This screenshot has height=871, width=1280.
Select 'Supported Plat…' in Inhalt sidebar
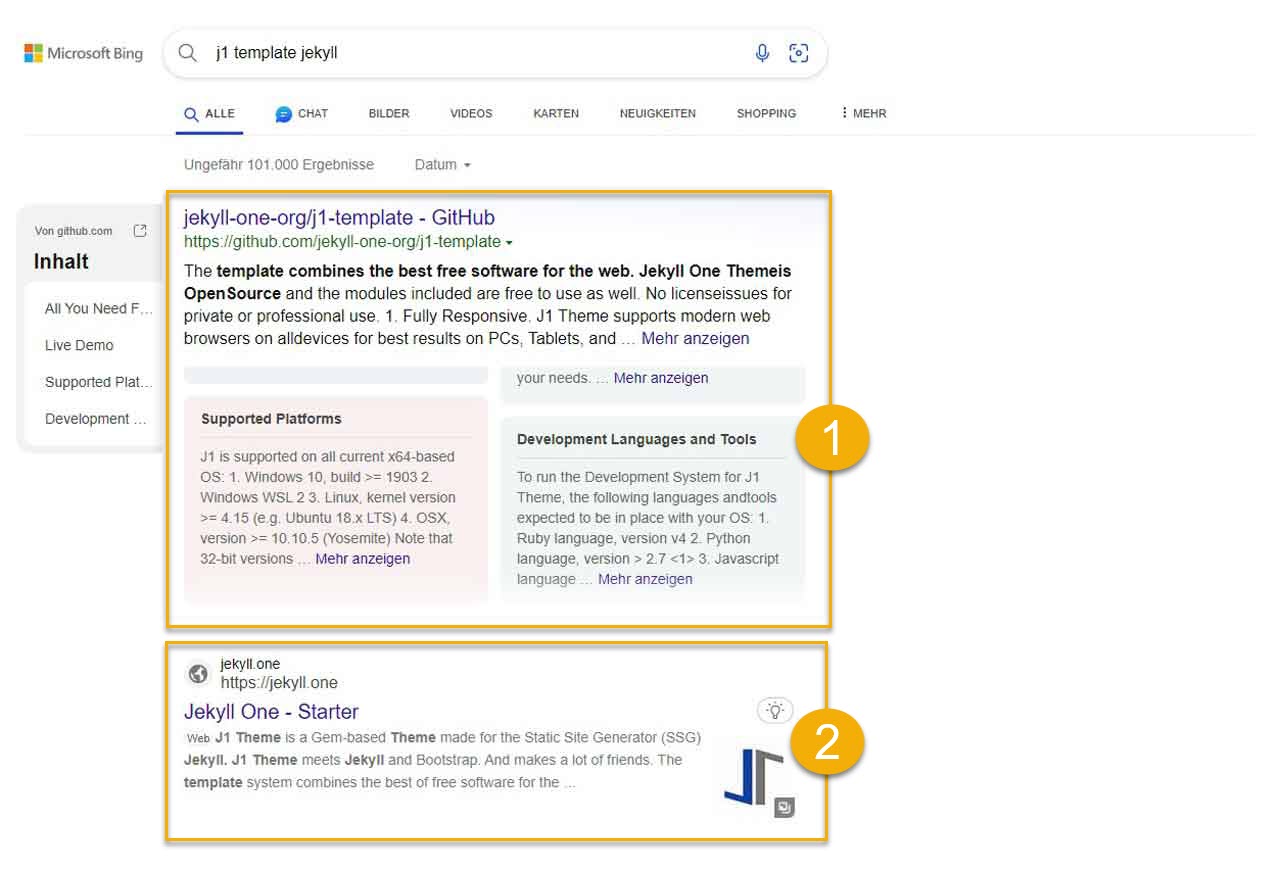click(99, 382)
